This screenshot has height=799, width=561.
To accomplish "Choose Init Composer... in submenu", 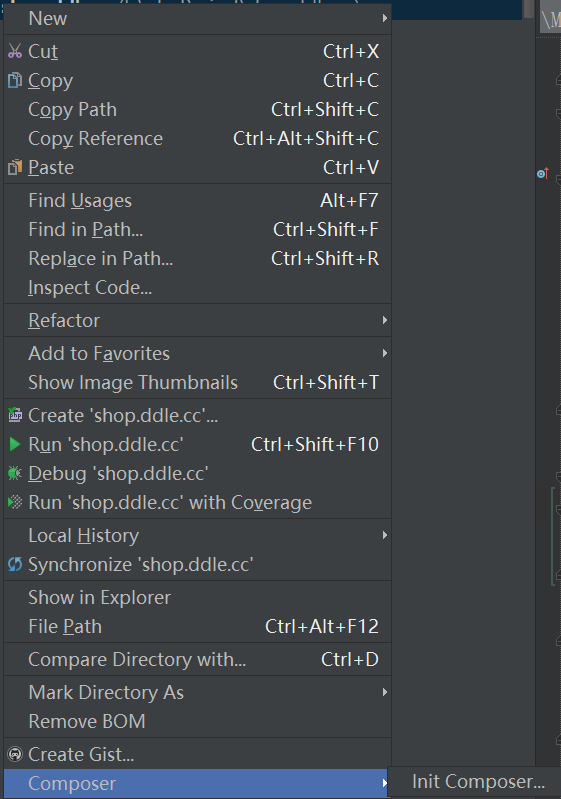I will pos(478,782).
